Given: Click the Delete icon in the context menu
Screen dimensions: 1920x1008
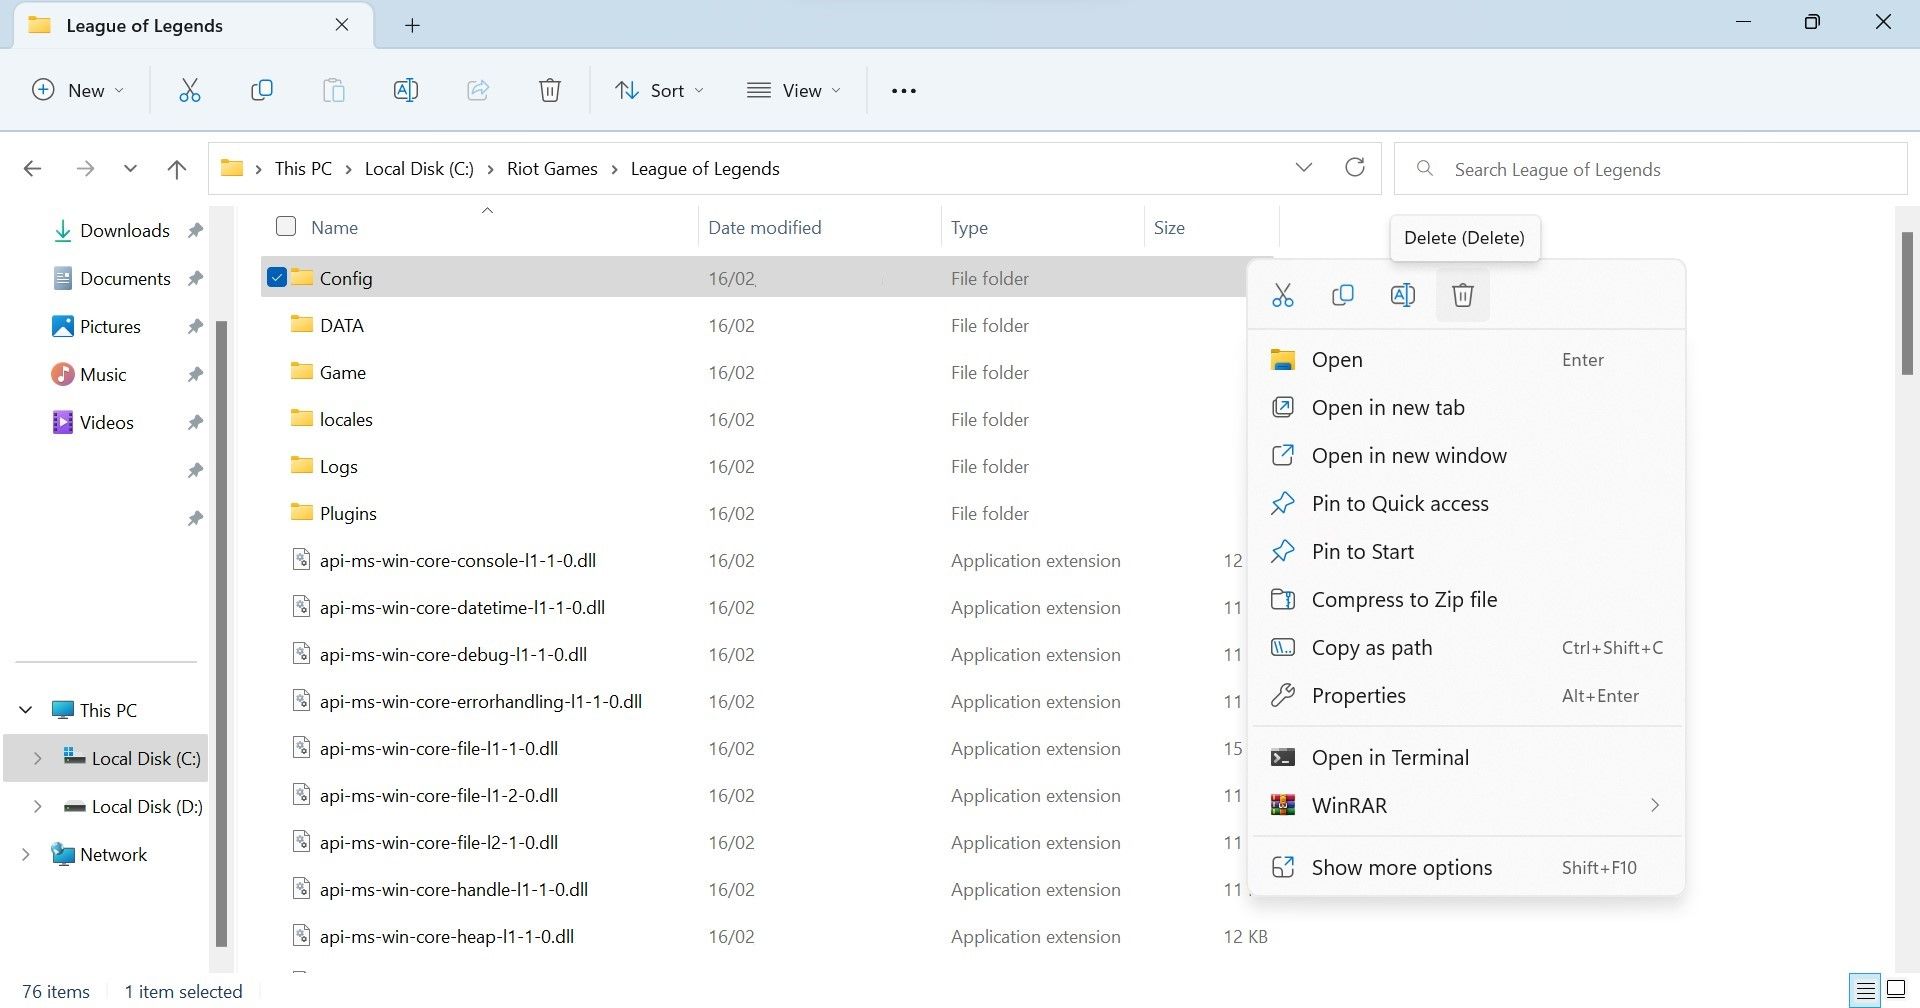Looking at the screenshot, I should (1462, 294).
